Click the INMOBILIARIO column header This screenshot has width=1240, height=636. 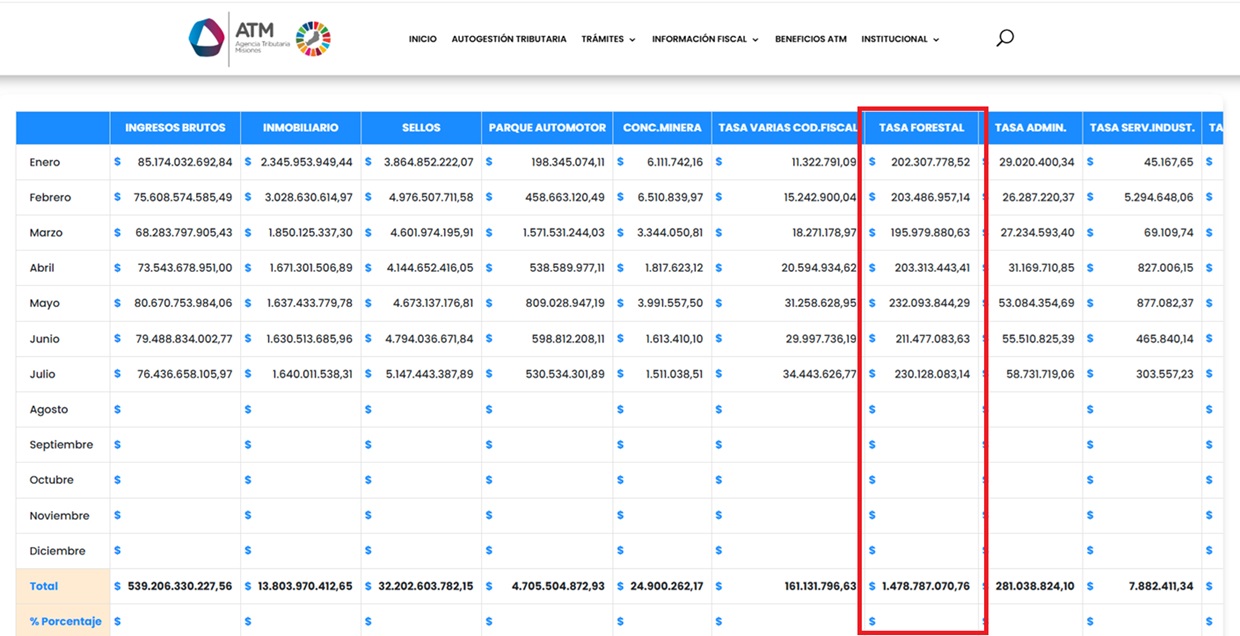pos(300,128)
